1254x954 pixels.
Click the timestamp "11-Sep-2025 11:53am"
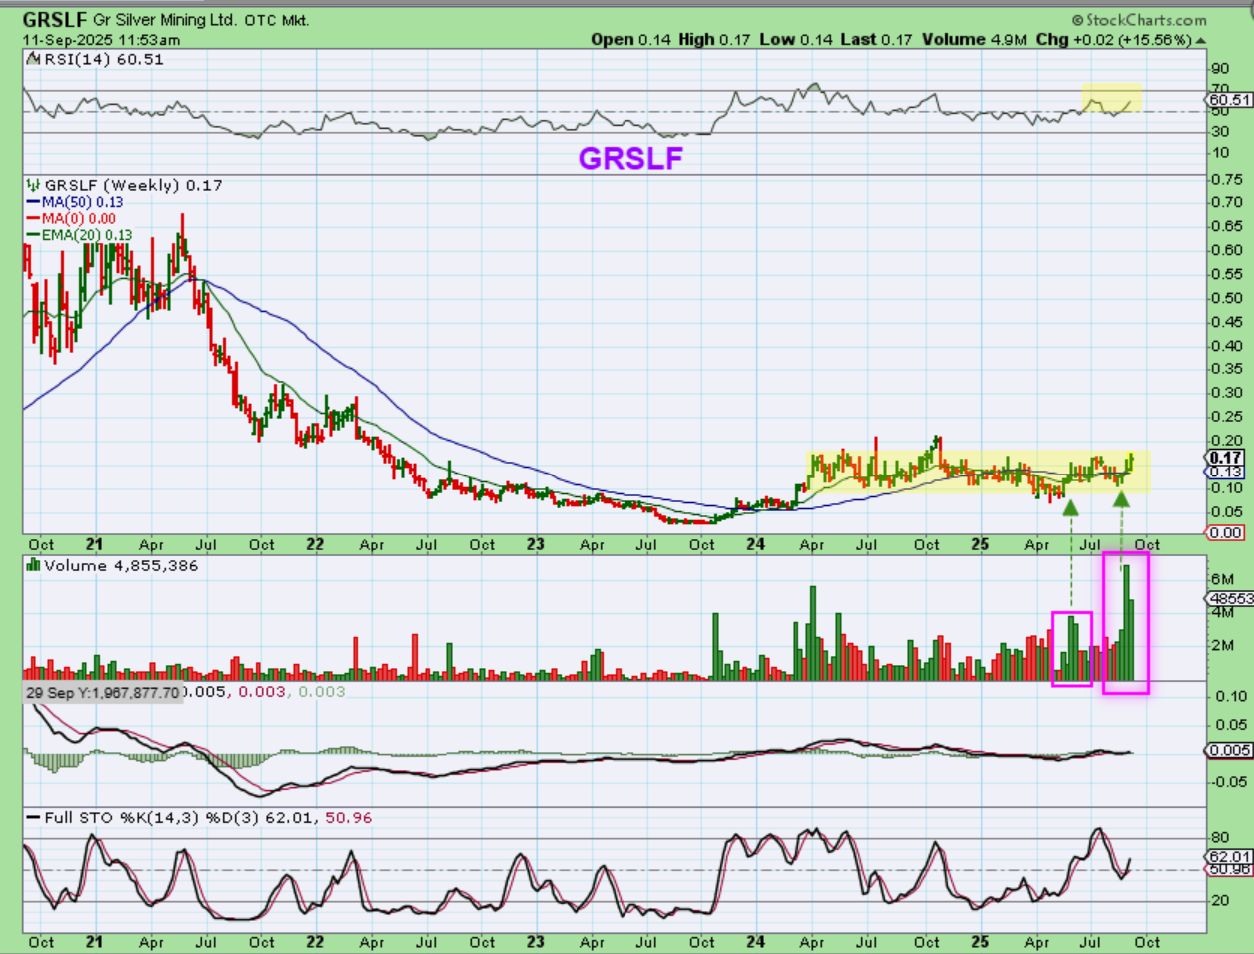pos(102,40)
